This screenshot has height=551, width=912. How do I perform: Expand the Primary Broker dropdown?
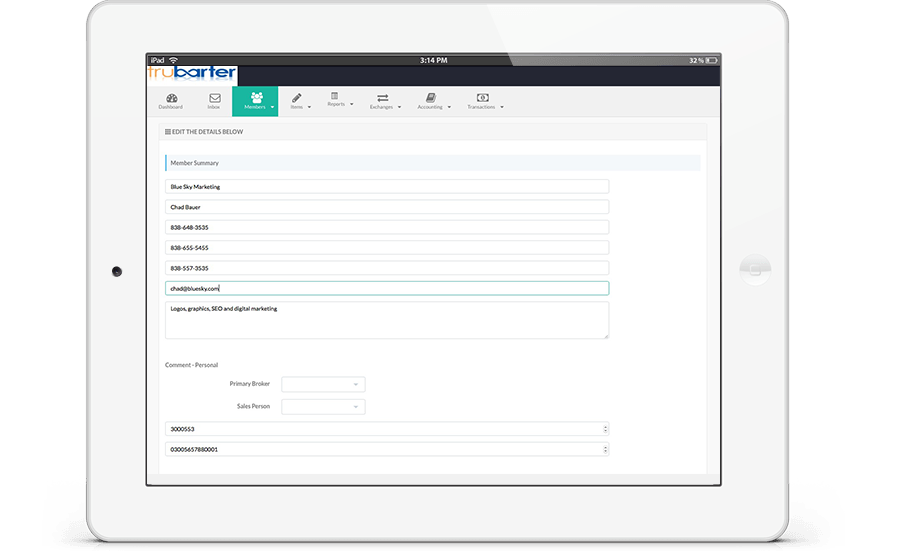[x=323, y=384]
